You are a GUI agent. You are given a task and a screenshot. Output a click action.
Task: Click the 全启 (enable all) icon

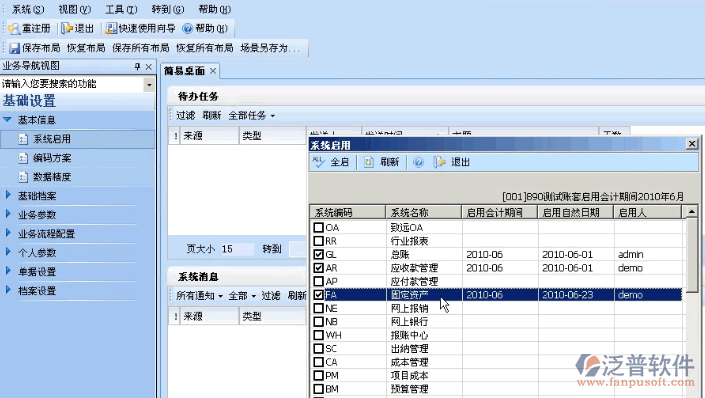(x=318, y=162)
